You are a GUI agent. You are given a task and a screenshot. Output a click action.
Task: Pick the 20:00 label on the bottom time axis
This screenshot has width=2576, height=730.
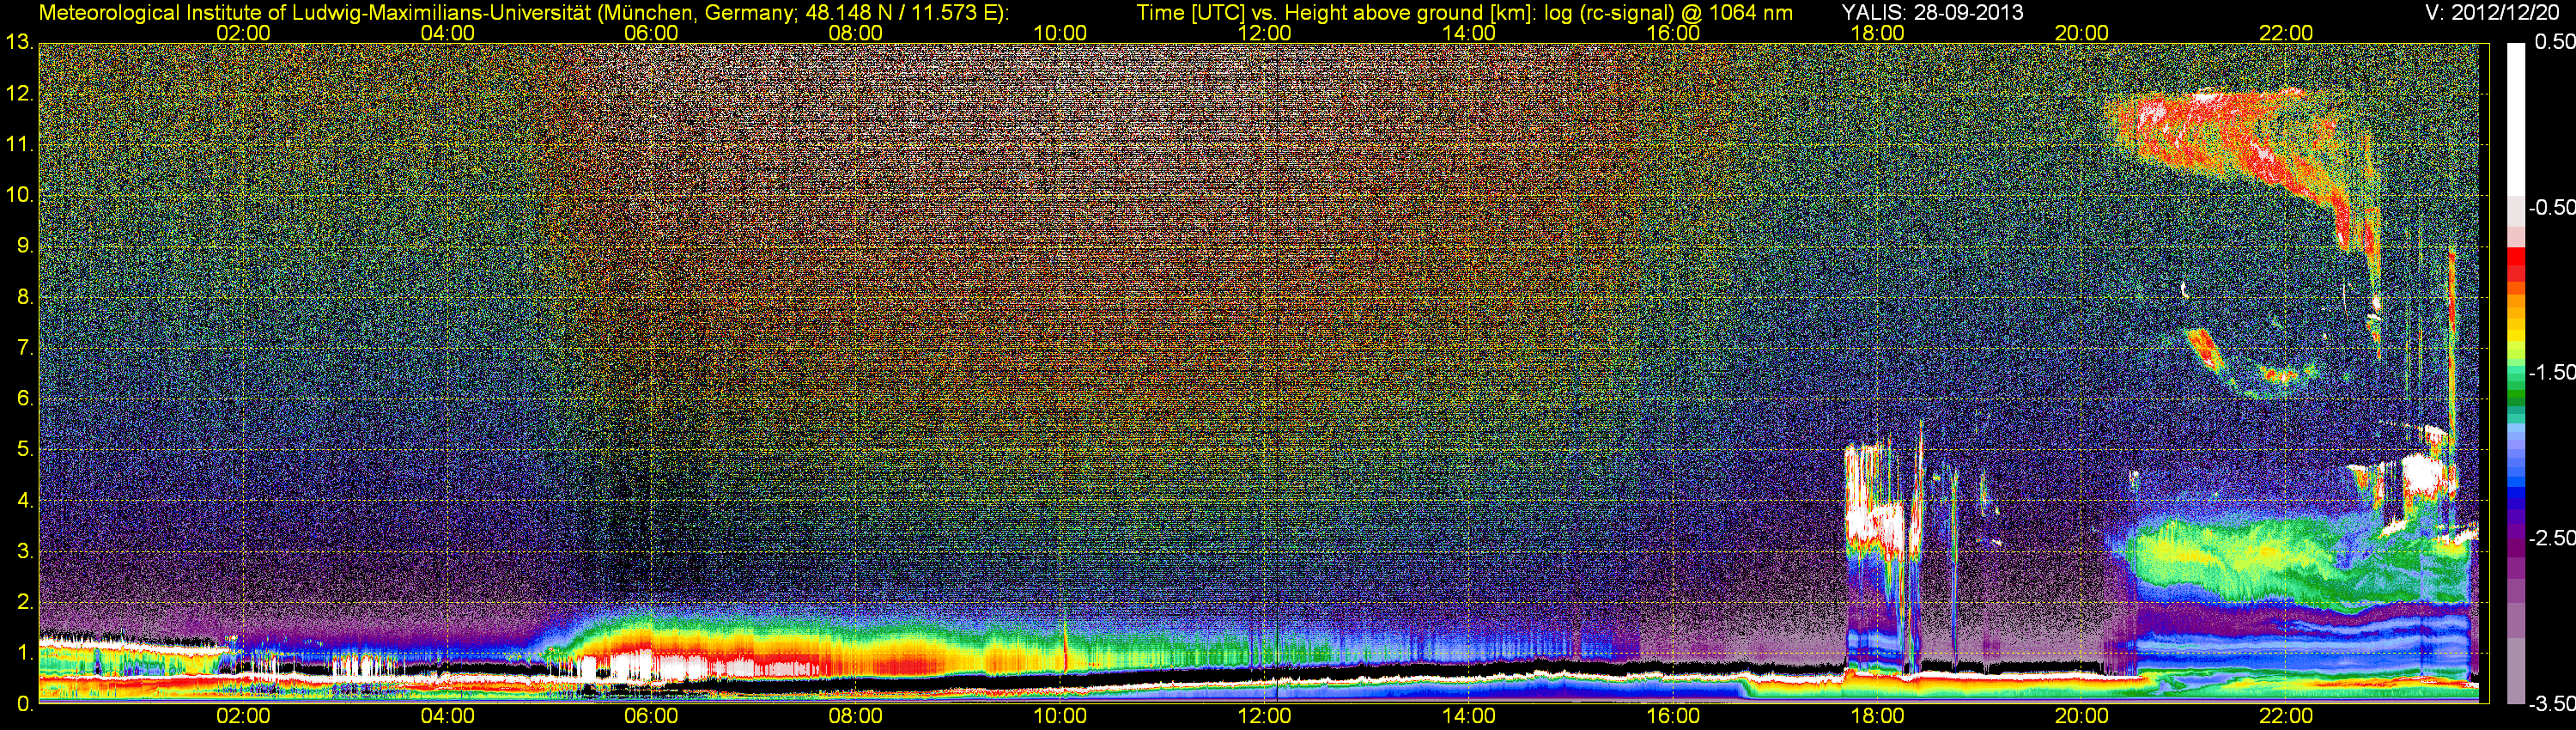pyautogui.click(x=2082, y=717)
